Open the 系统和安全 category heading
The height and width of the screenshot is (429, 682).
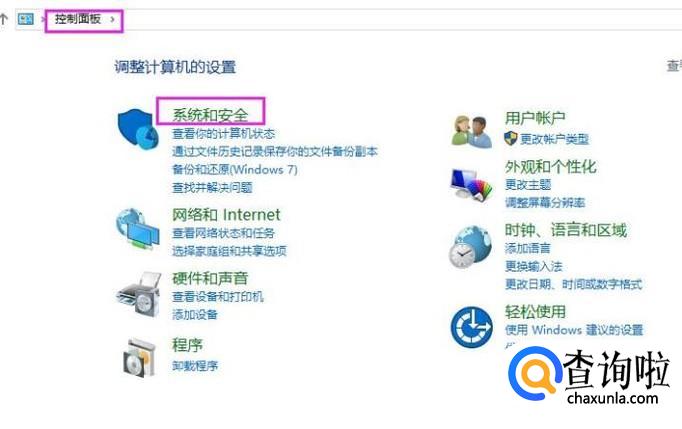tap(211, 114)
